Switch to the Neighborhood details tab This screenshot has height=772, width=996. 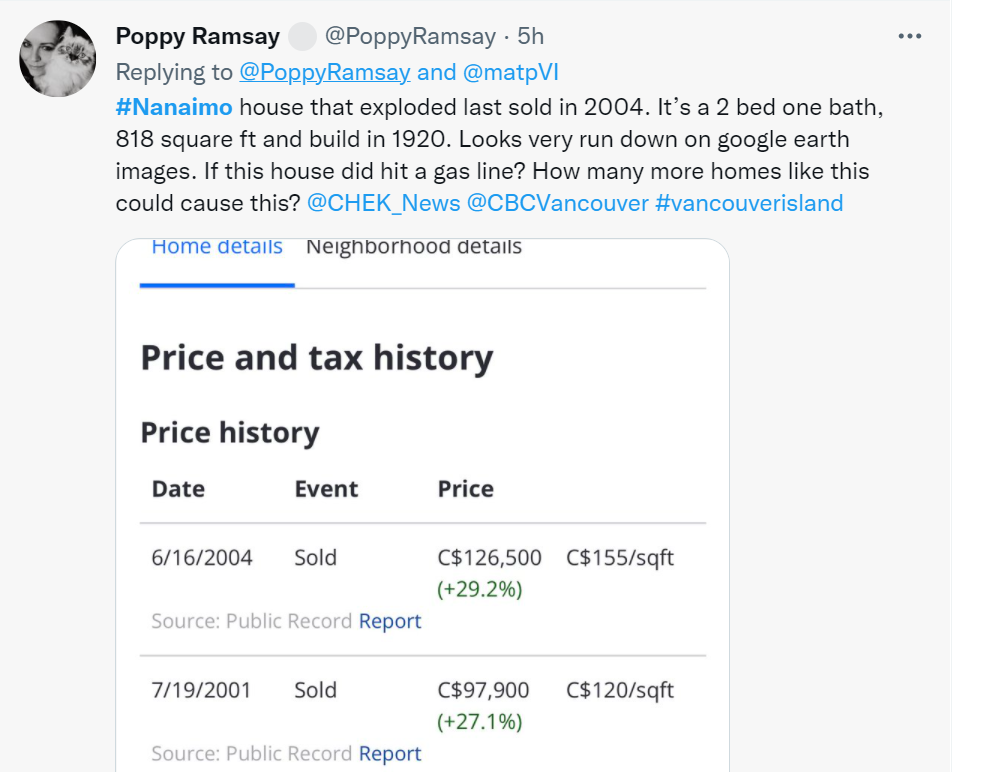[x=414, y=247]
